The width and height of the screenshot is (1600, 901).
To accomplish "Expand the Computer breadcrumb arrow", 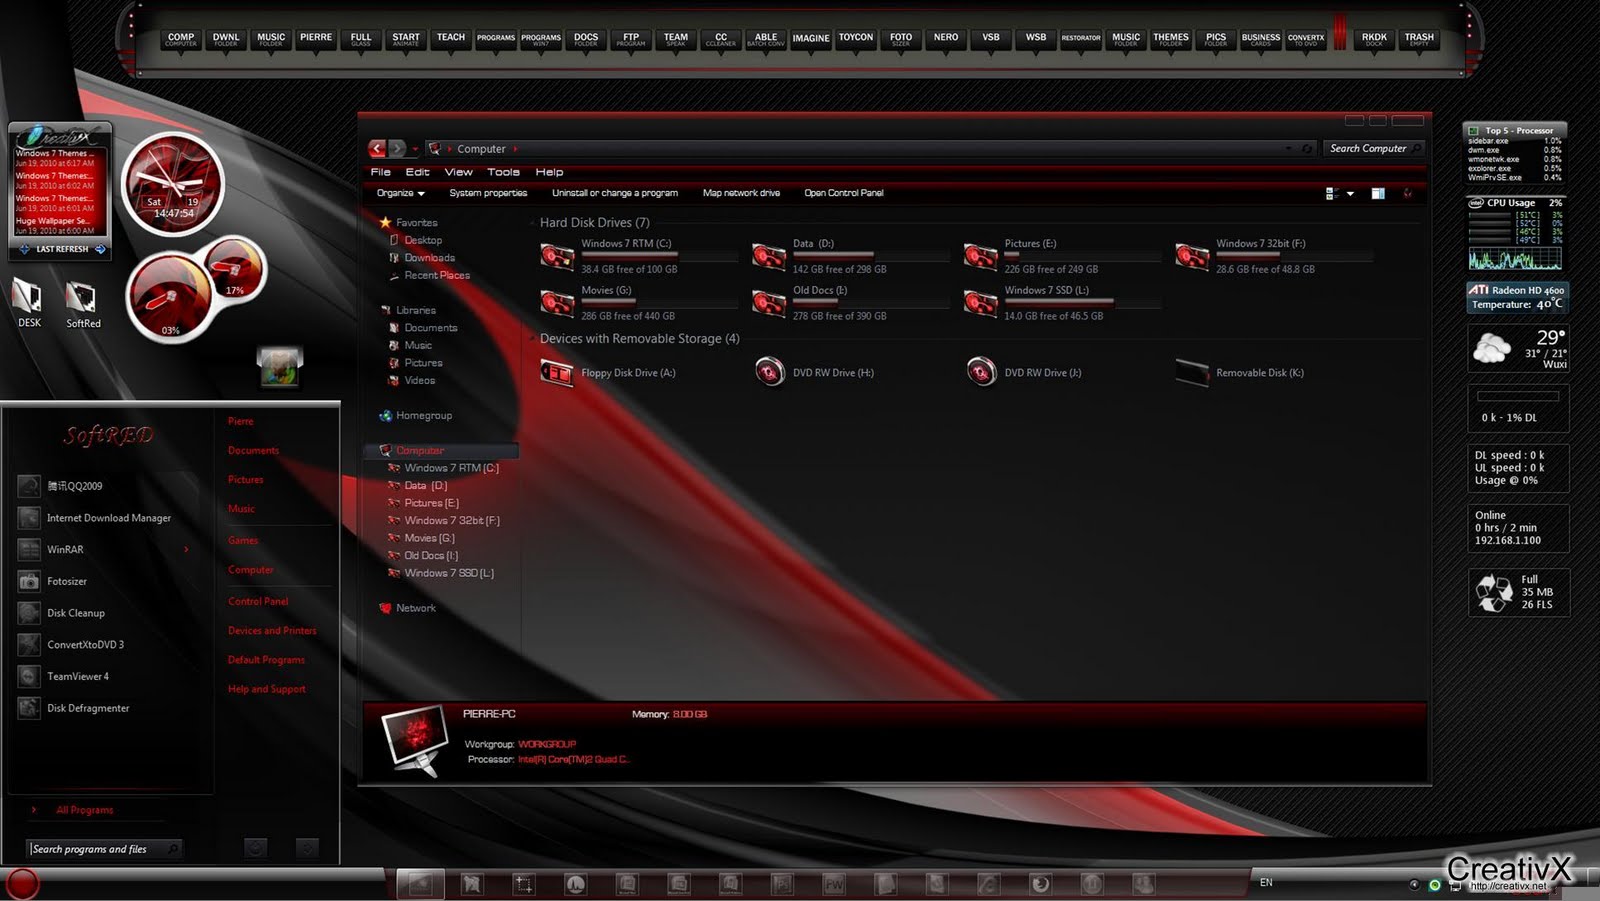I will (x=516, y=149).
